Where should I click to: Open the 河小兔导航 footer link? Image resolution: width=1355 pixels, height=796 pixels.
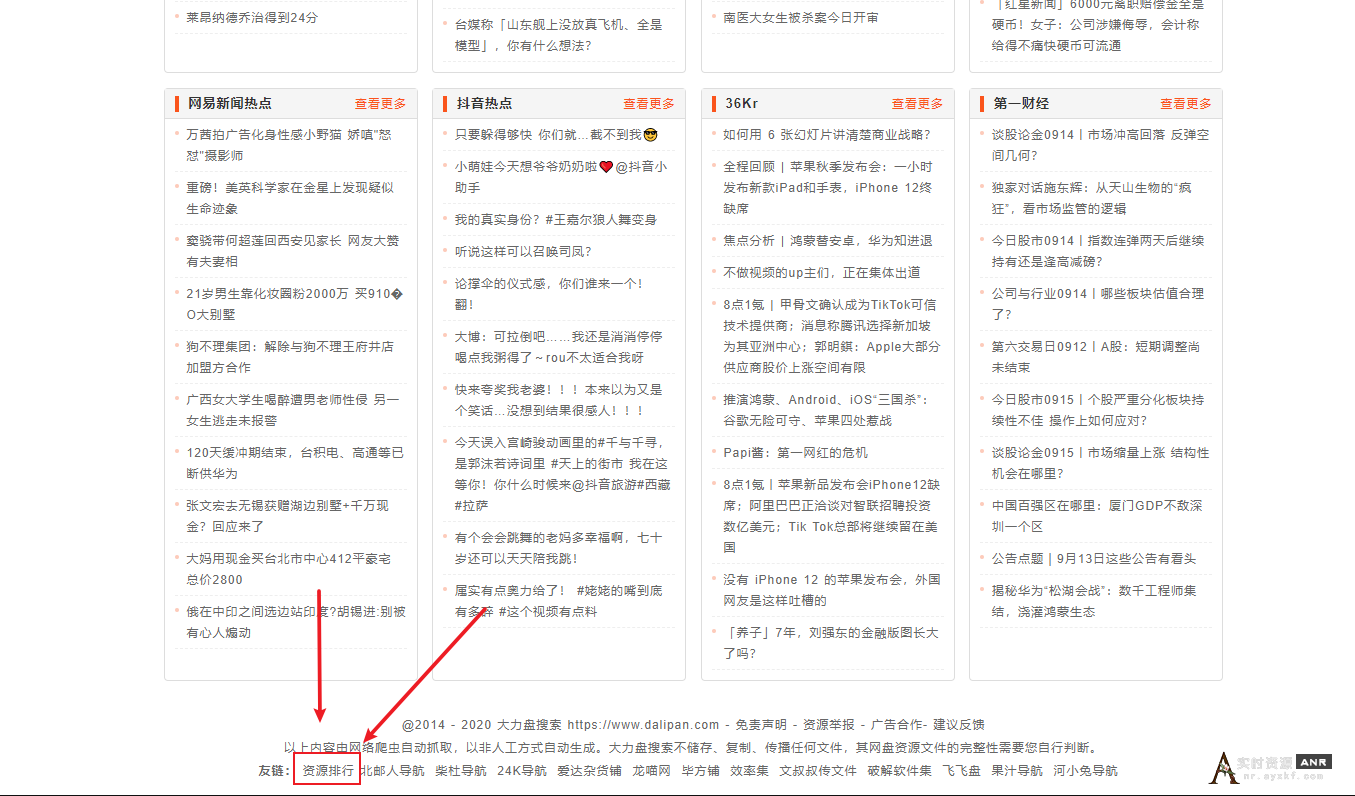pyautogui.click(x=1085, y=771)
